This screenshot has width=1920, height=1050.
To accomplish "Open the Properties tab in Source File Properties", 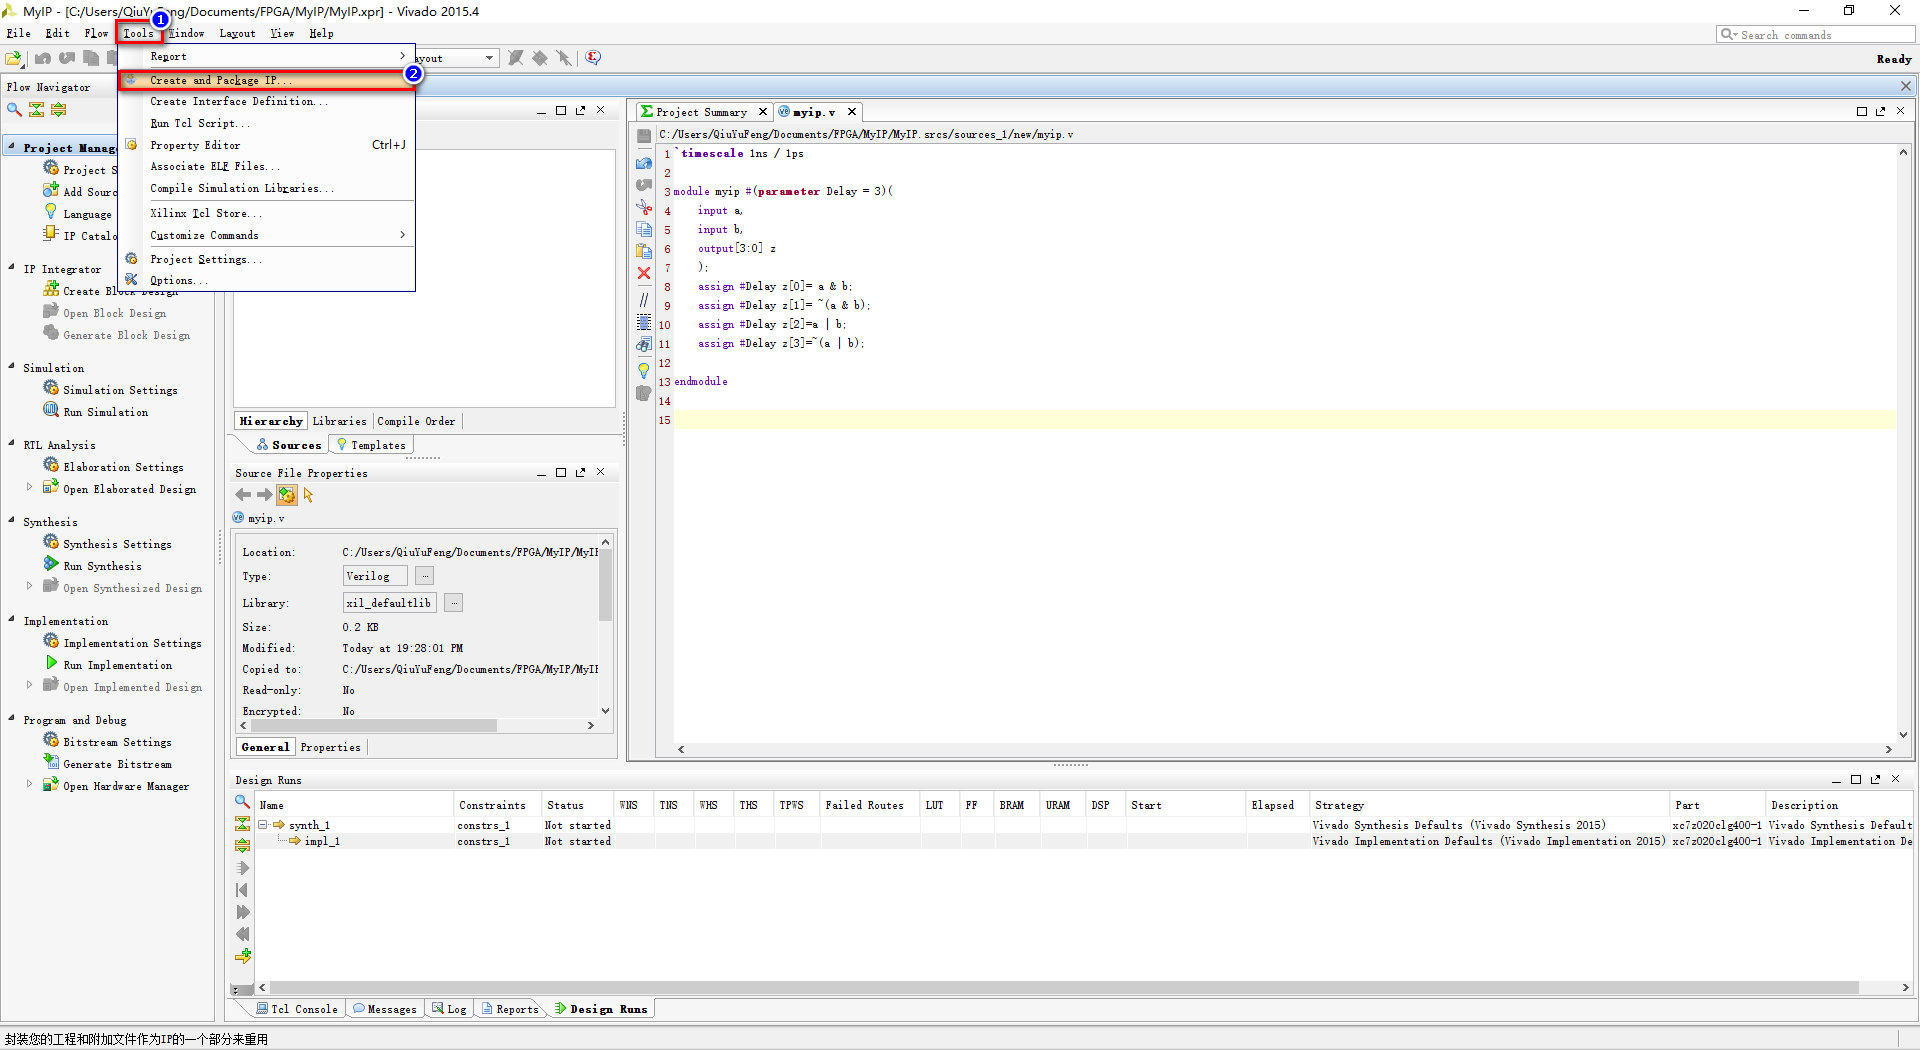I will 330,747.
